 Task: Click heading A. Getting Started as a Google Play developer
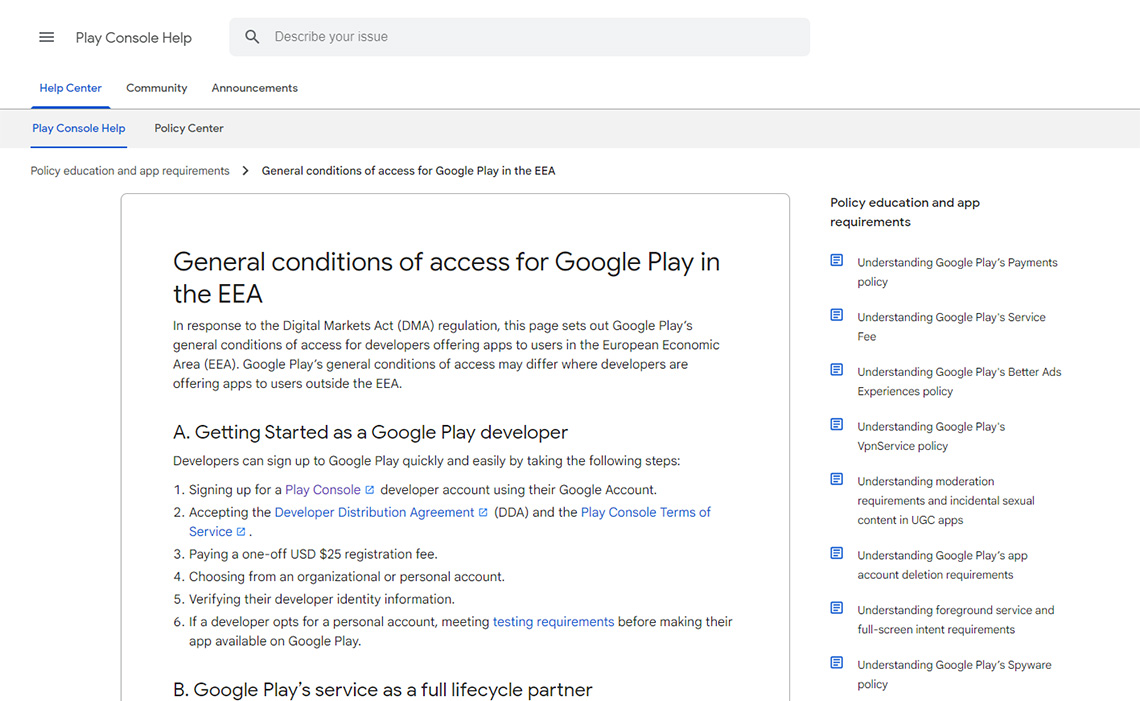point(370,433)
